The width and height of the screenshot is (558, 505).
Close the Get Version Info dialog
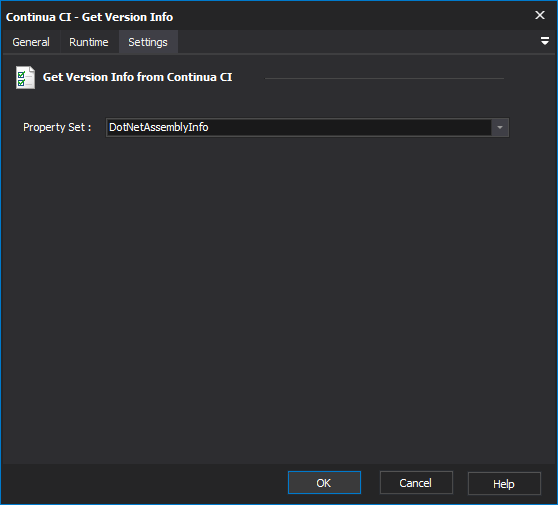pos(540,15)
